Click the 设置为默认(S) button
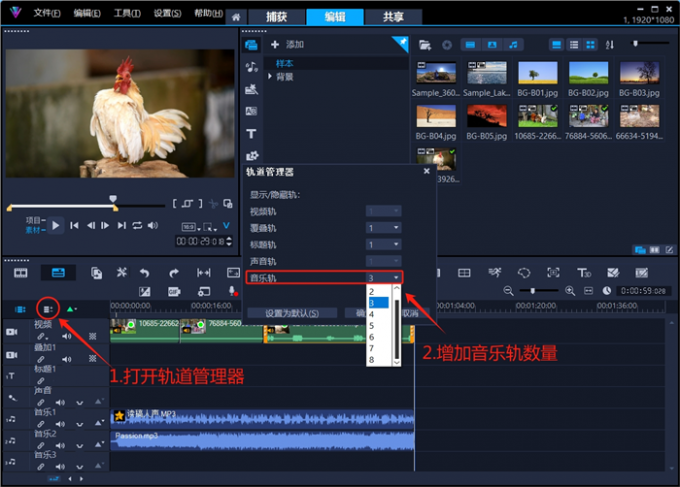The image size is (680, 487). (292, 313)
